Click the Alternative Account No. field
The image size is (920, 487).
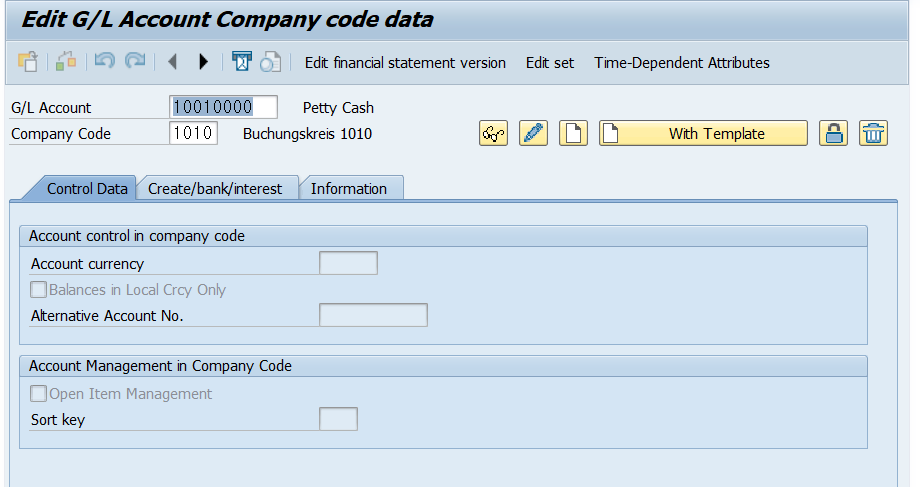point(373,315)
